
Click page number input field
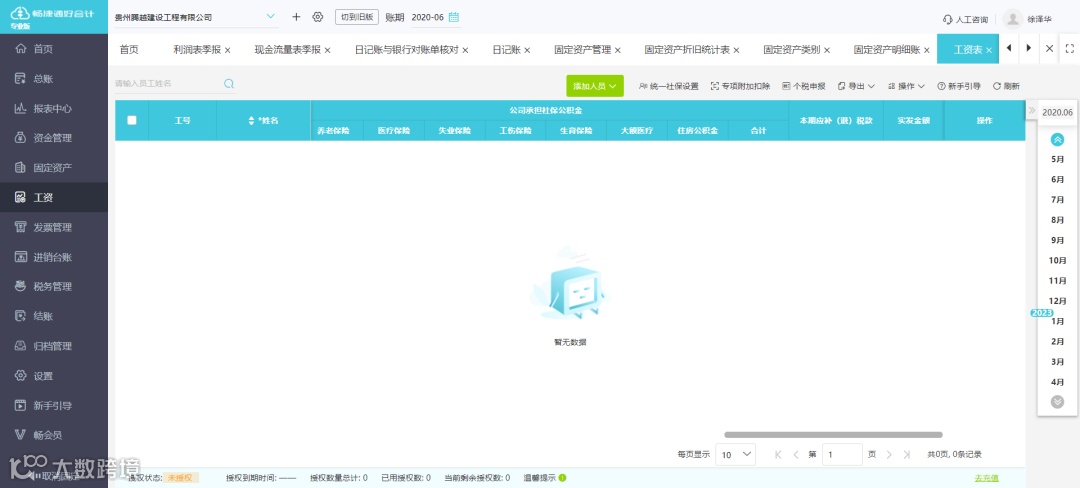pos(842,454)
